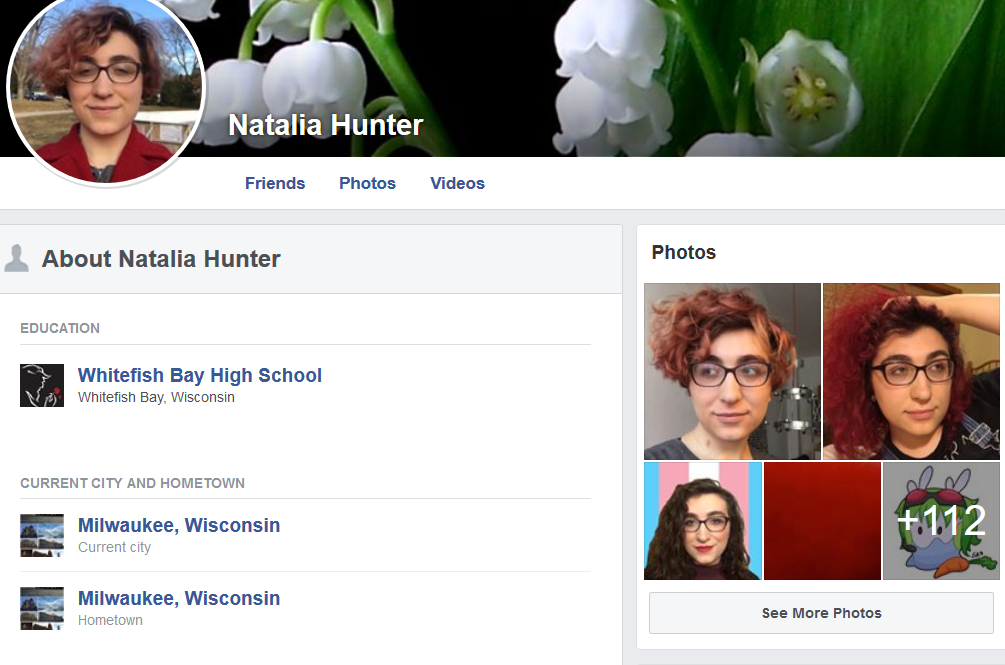
Task: Open the solid red photo thumbnail
Action: point(822,521)
